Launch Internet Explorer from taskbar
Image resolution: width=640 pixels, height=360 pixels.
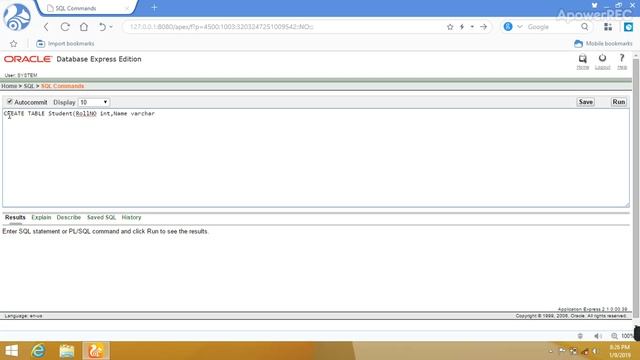pyautogui.click(x=38, y=351)
